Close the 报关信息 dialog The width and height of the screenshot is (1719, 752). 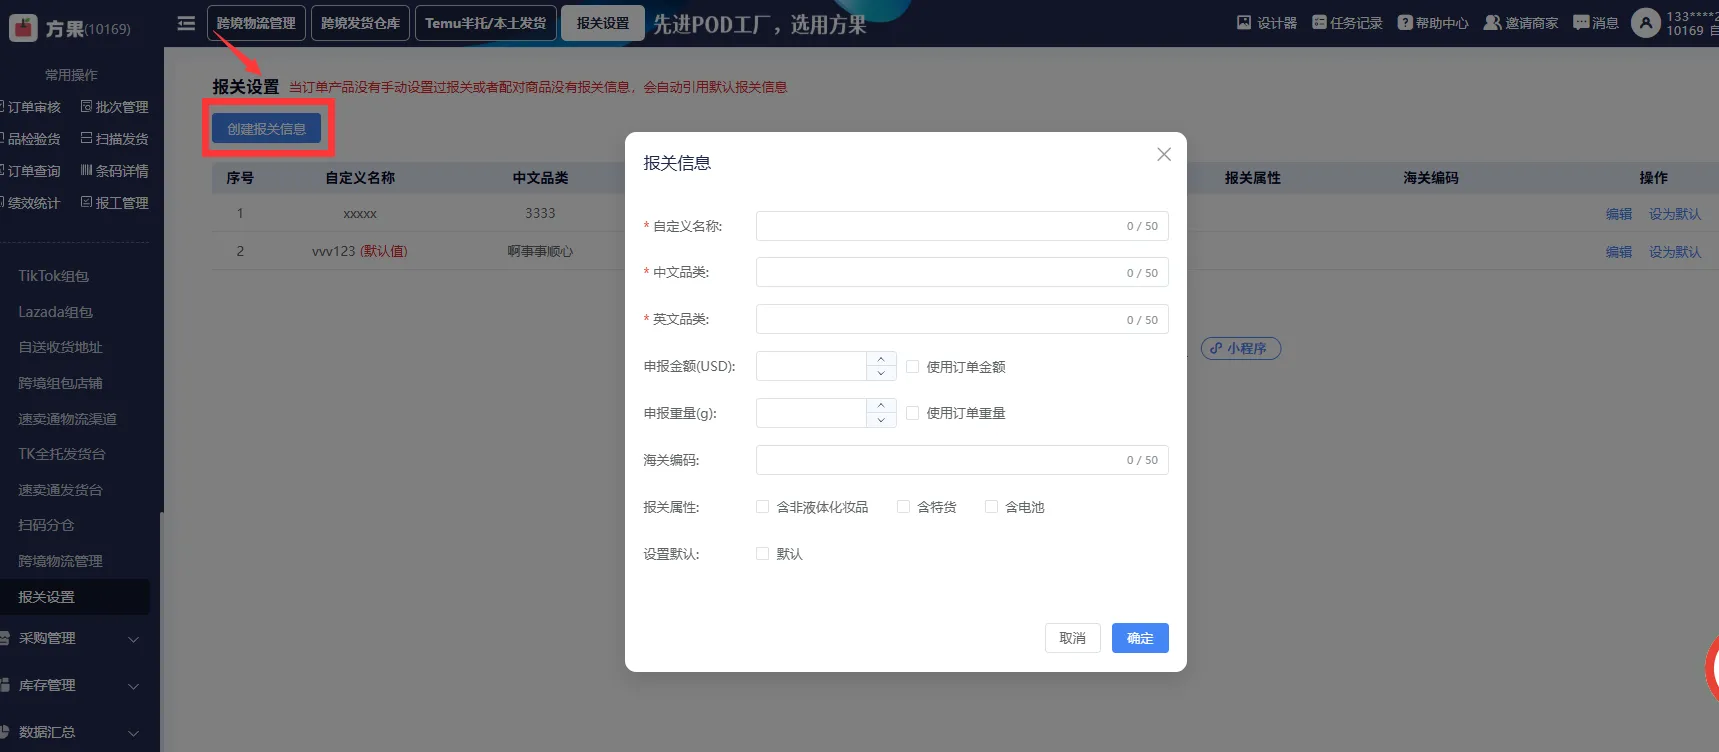pyautogui.click(x=1164, y=154)
